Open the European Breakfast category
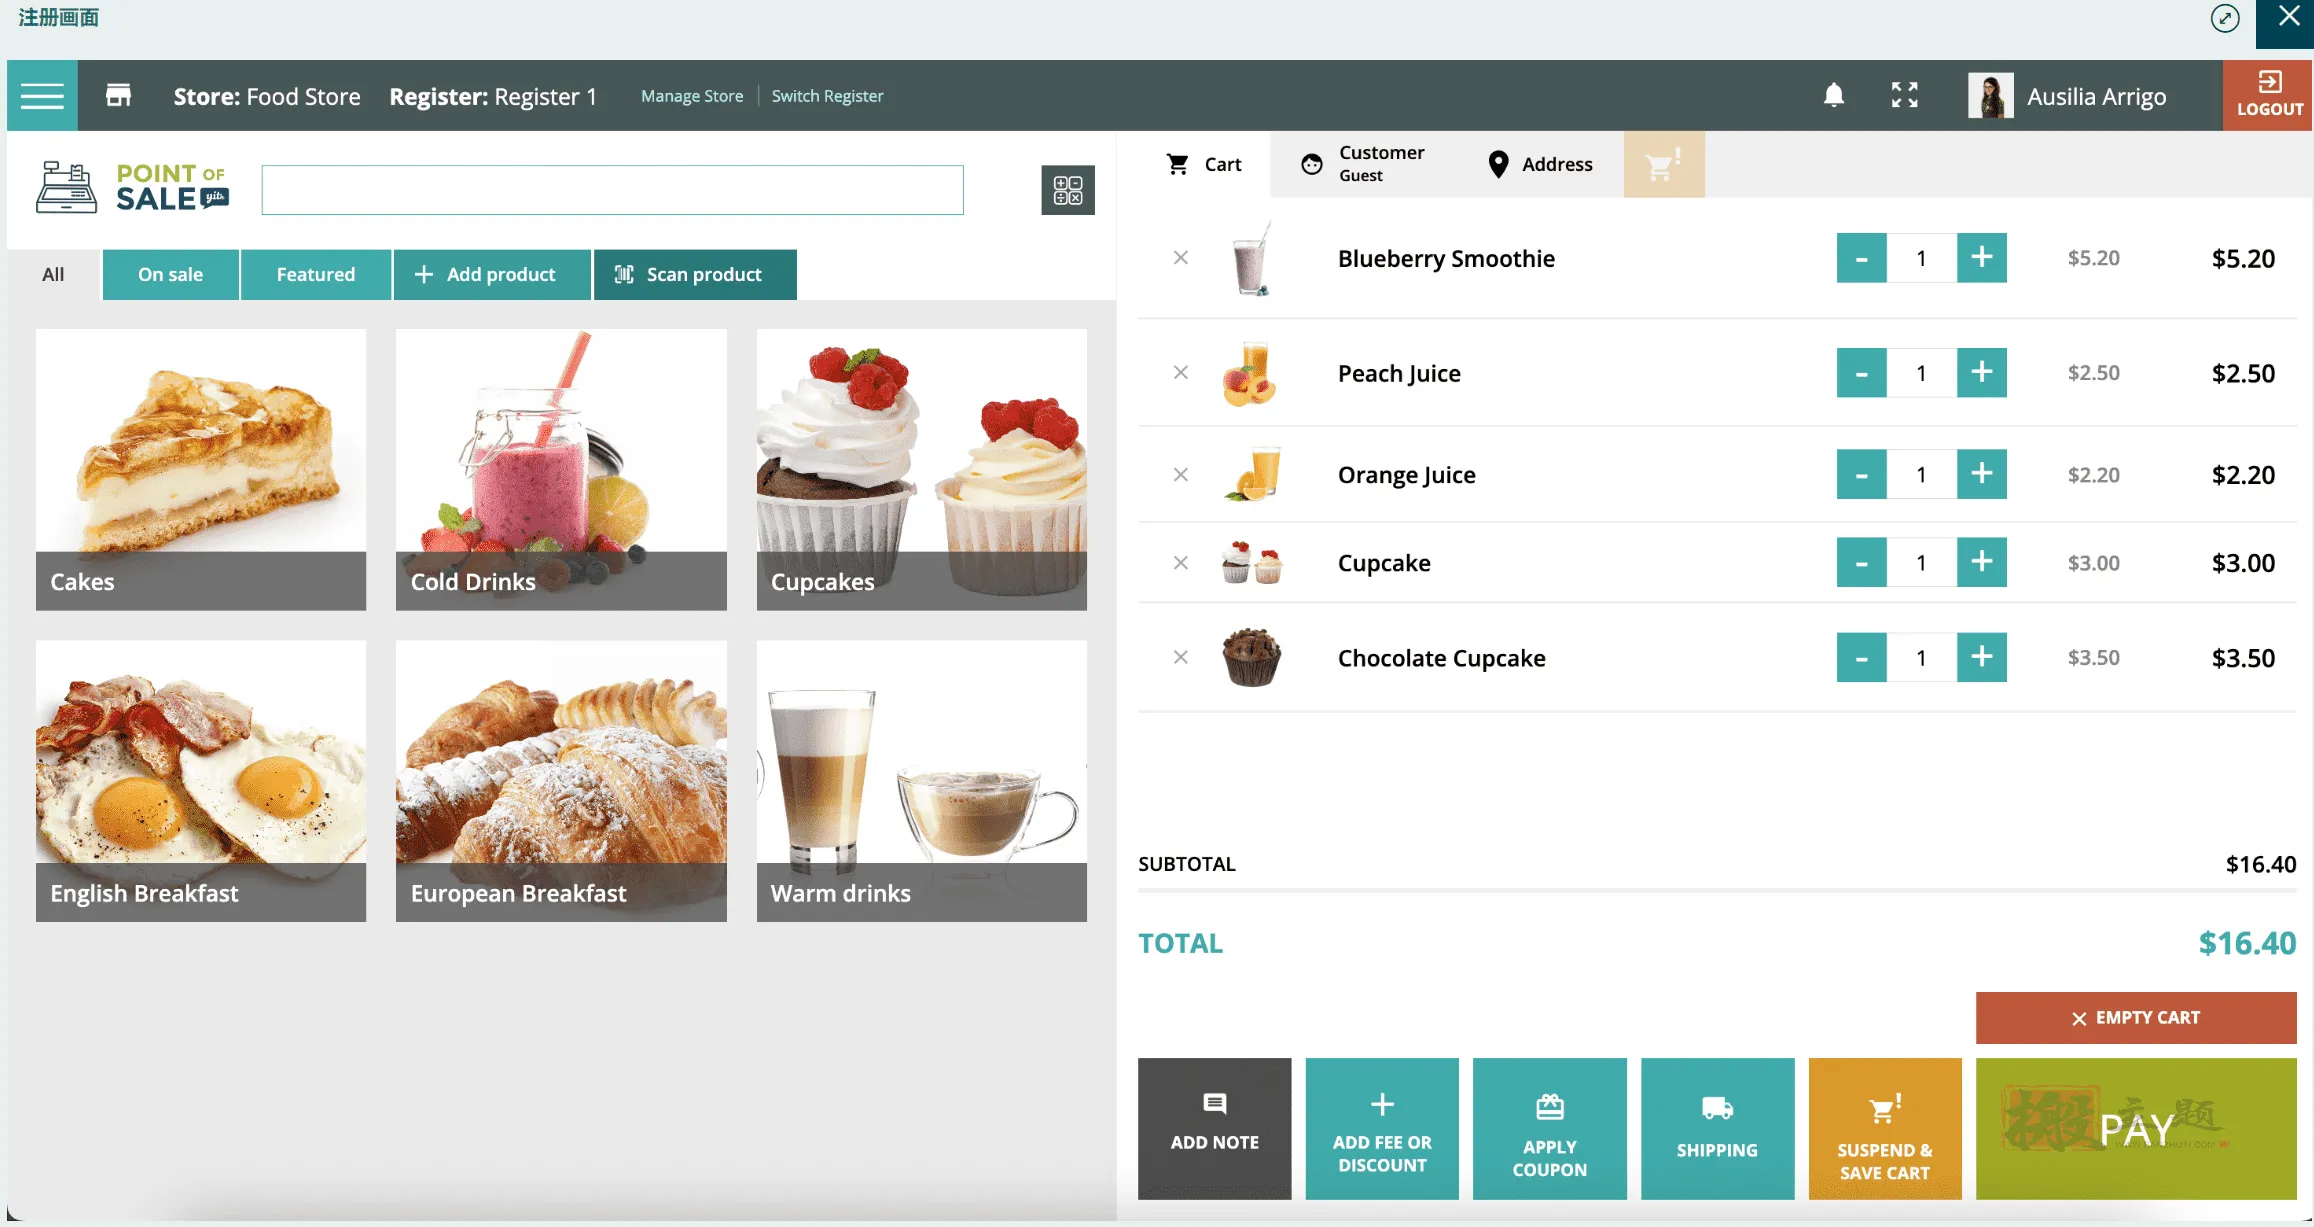The image size is (2314, 1227). click(x=561, y=781)
